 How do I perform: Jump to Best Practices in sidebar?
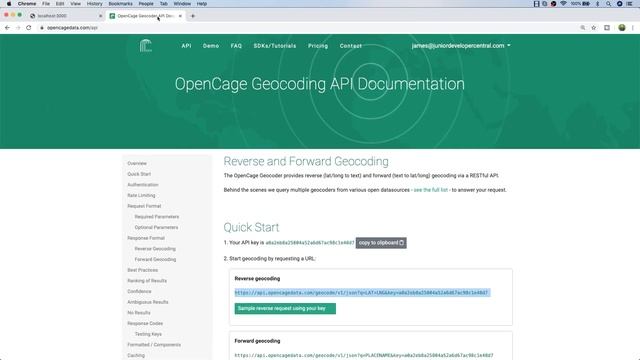click(x=142, y=270)
